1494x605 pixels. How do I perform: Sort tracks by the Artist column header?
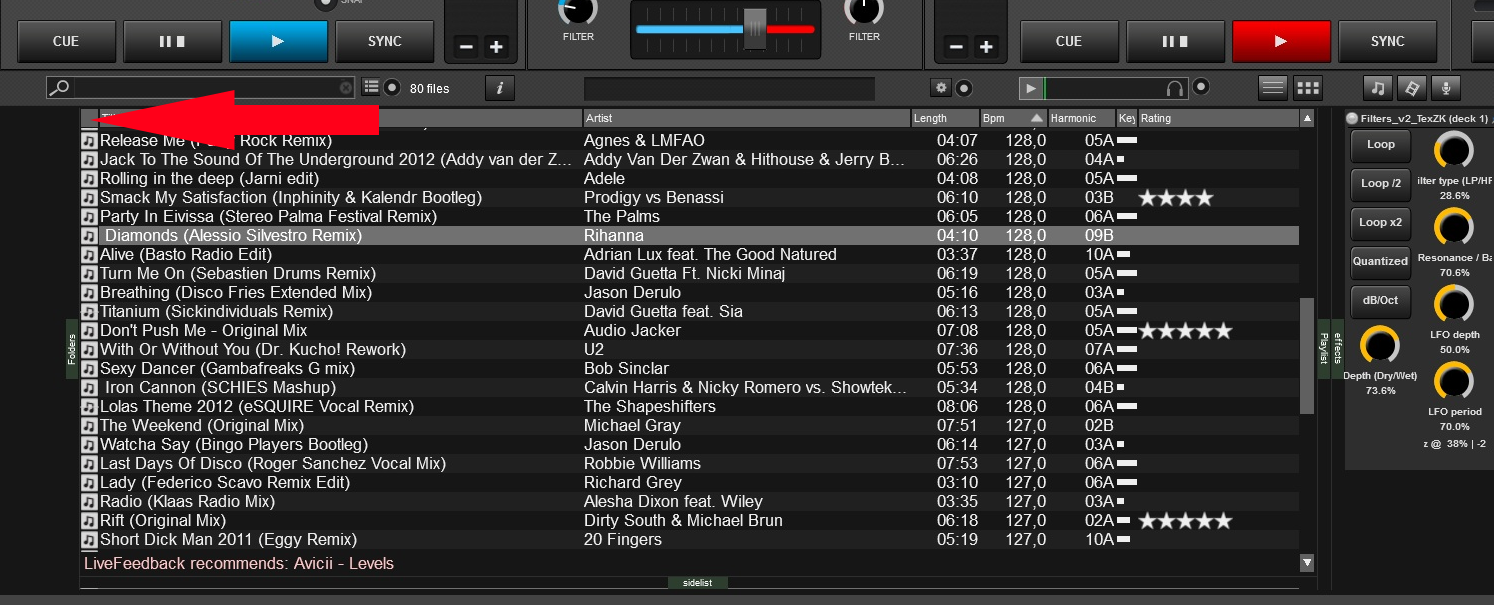pyautogui.click(x=746, y=118)
